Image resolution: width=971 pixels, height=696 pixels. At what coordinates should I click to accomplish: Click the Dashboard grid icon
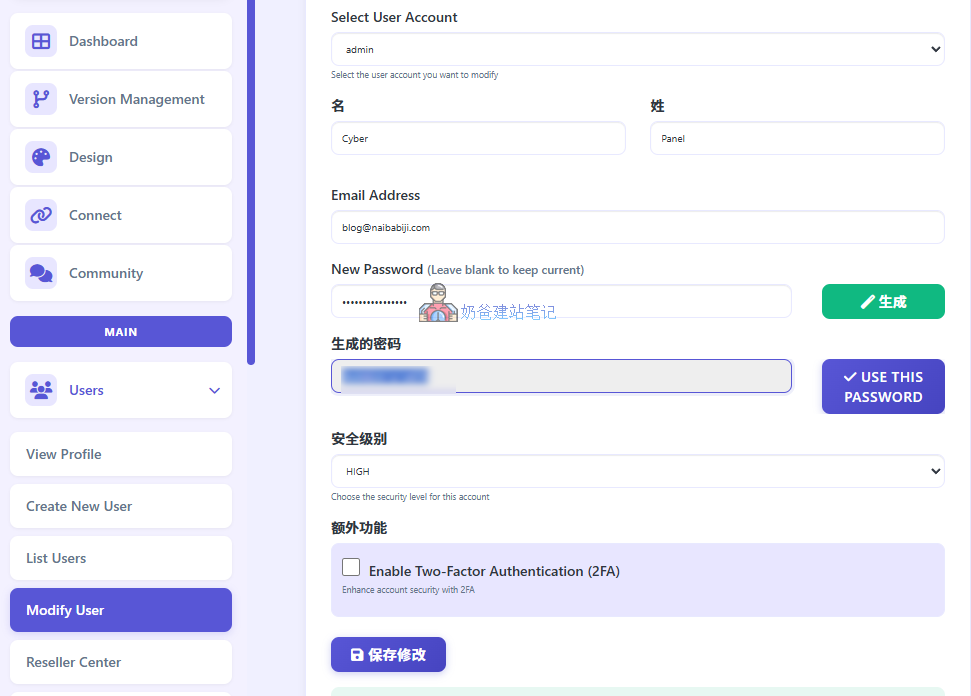pos(40,41)
